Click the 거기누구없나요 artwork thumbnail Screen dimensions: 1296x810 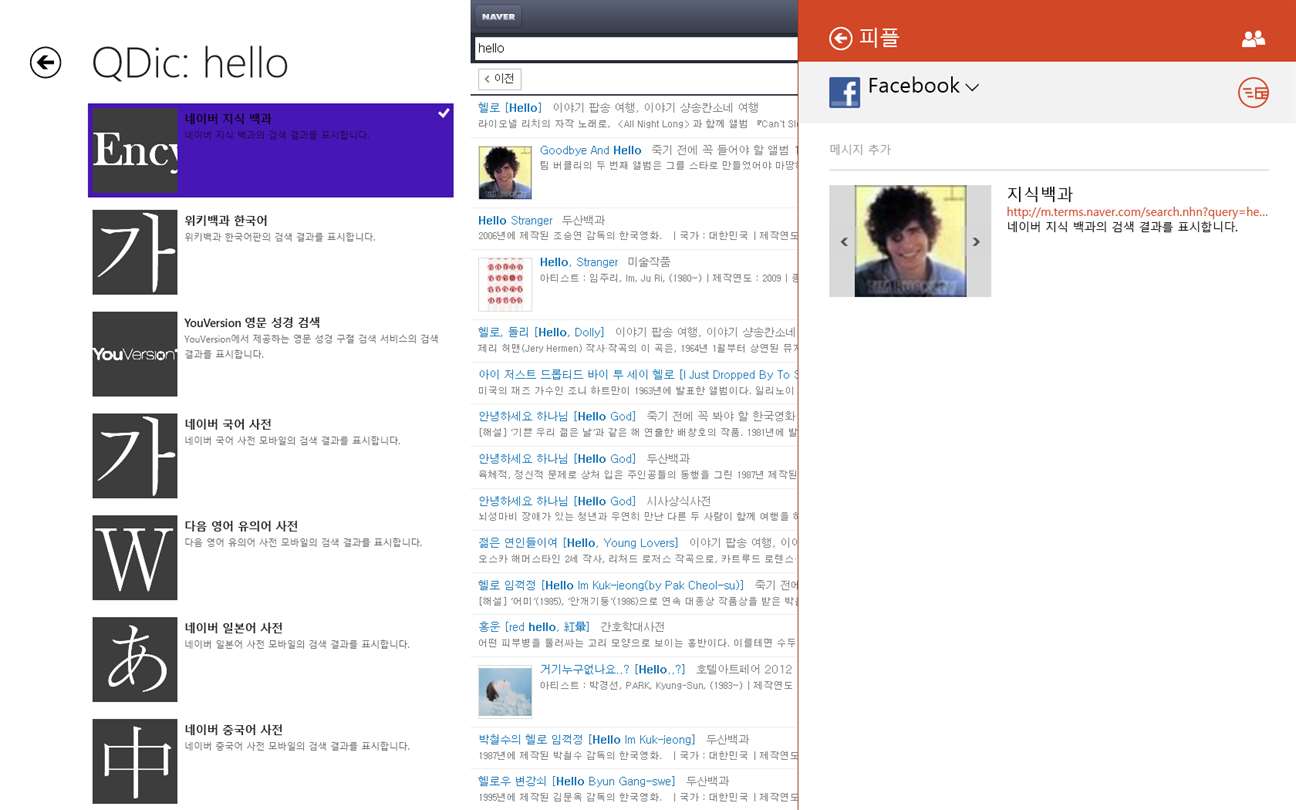tap(505, 691)
